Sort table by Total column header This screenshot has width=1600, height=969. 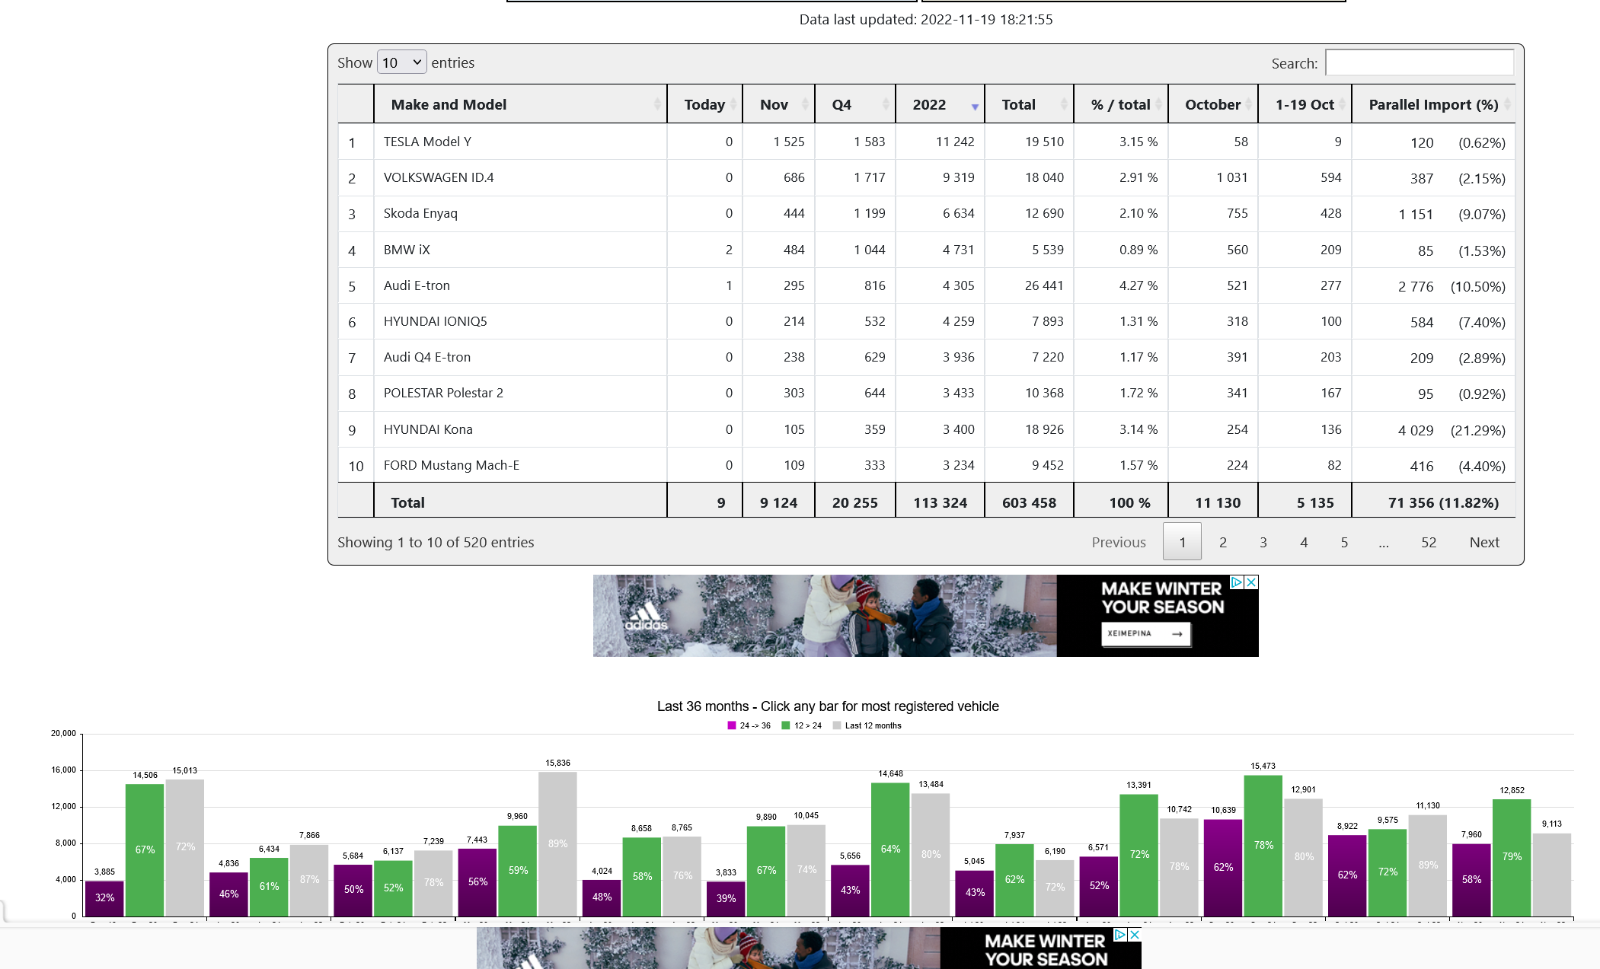click(x=1029, y=104)
